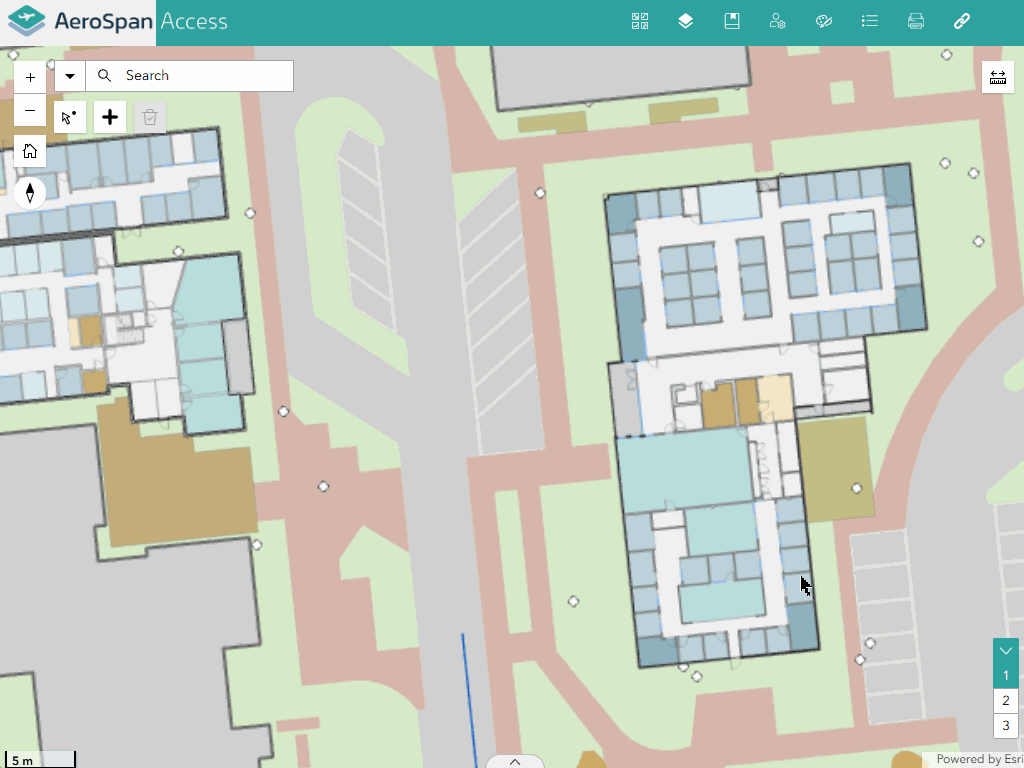Screen dimensions: 1024x768
Task: Activate the select-by-pointer tool
Action: tap(70, 118)
